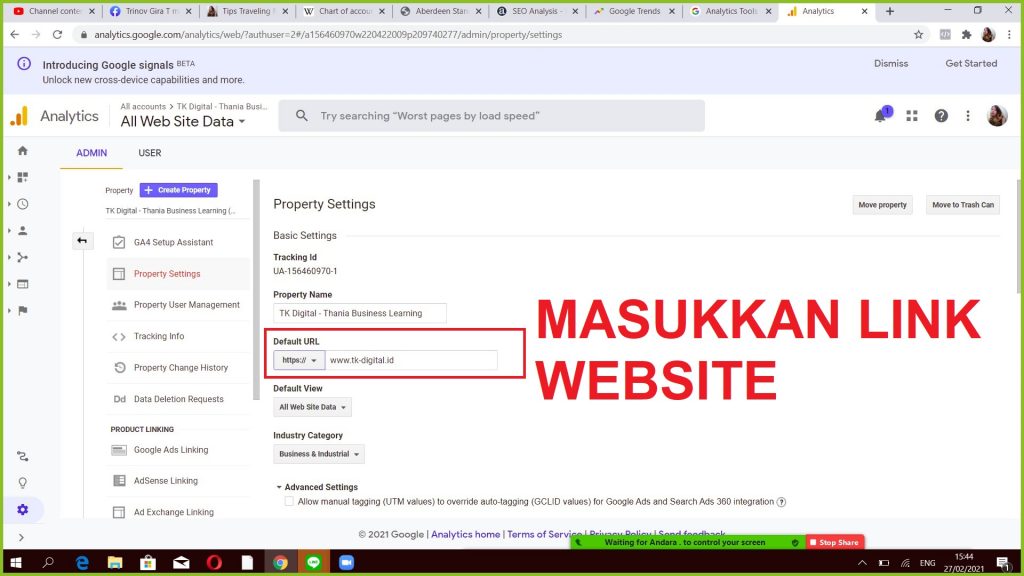Open the https:// protocol dropdown
Image resolution: width=1024 pixels, height=576 pixels.
pos(299,360)
